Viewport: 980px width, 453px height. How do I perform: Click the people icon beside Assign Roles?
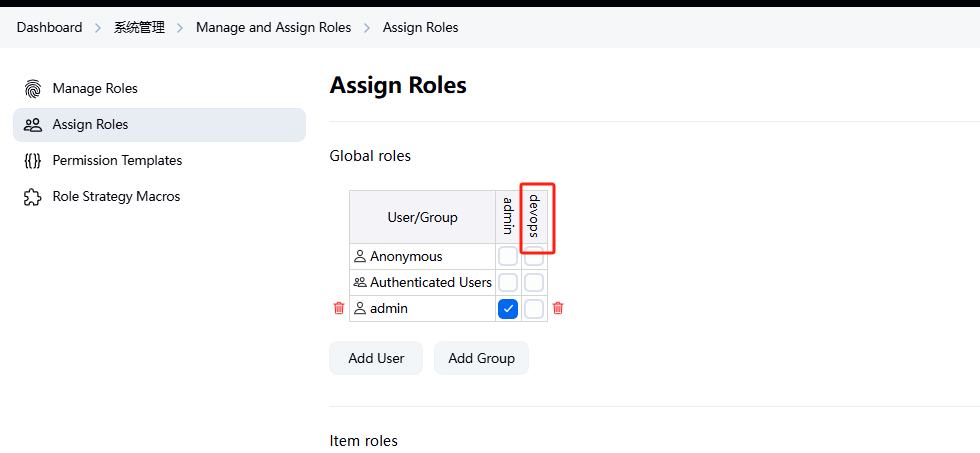(33, 125)
